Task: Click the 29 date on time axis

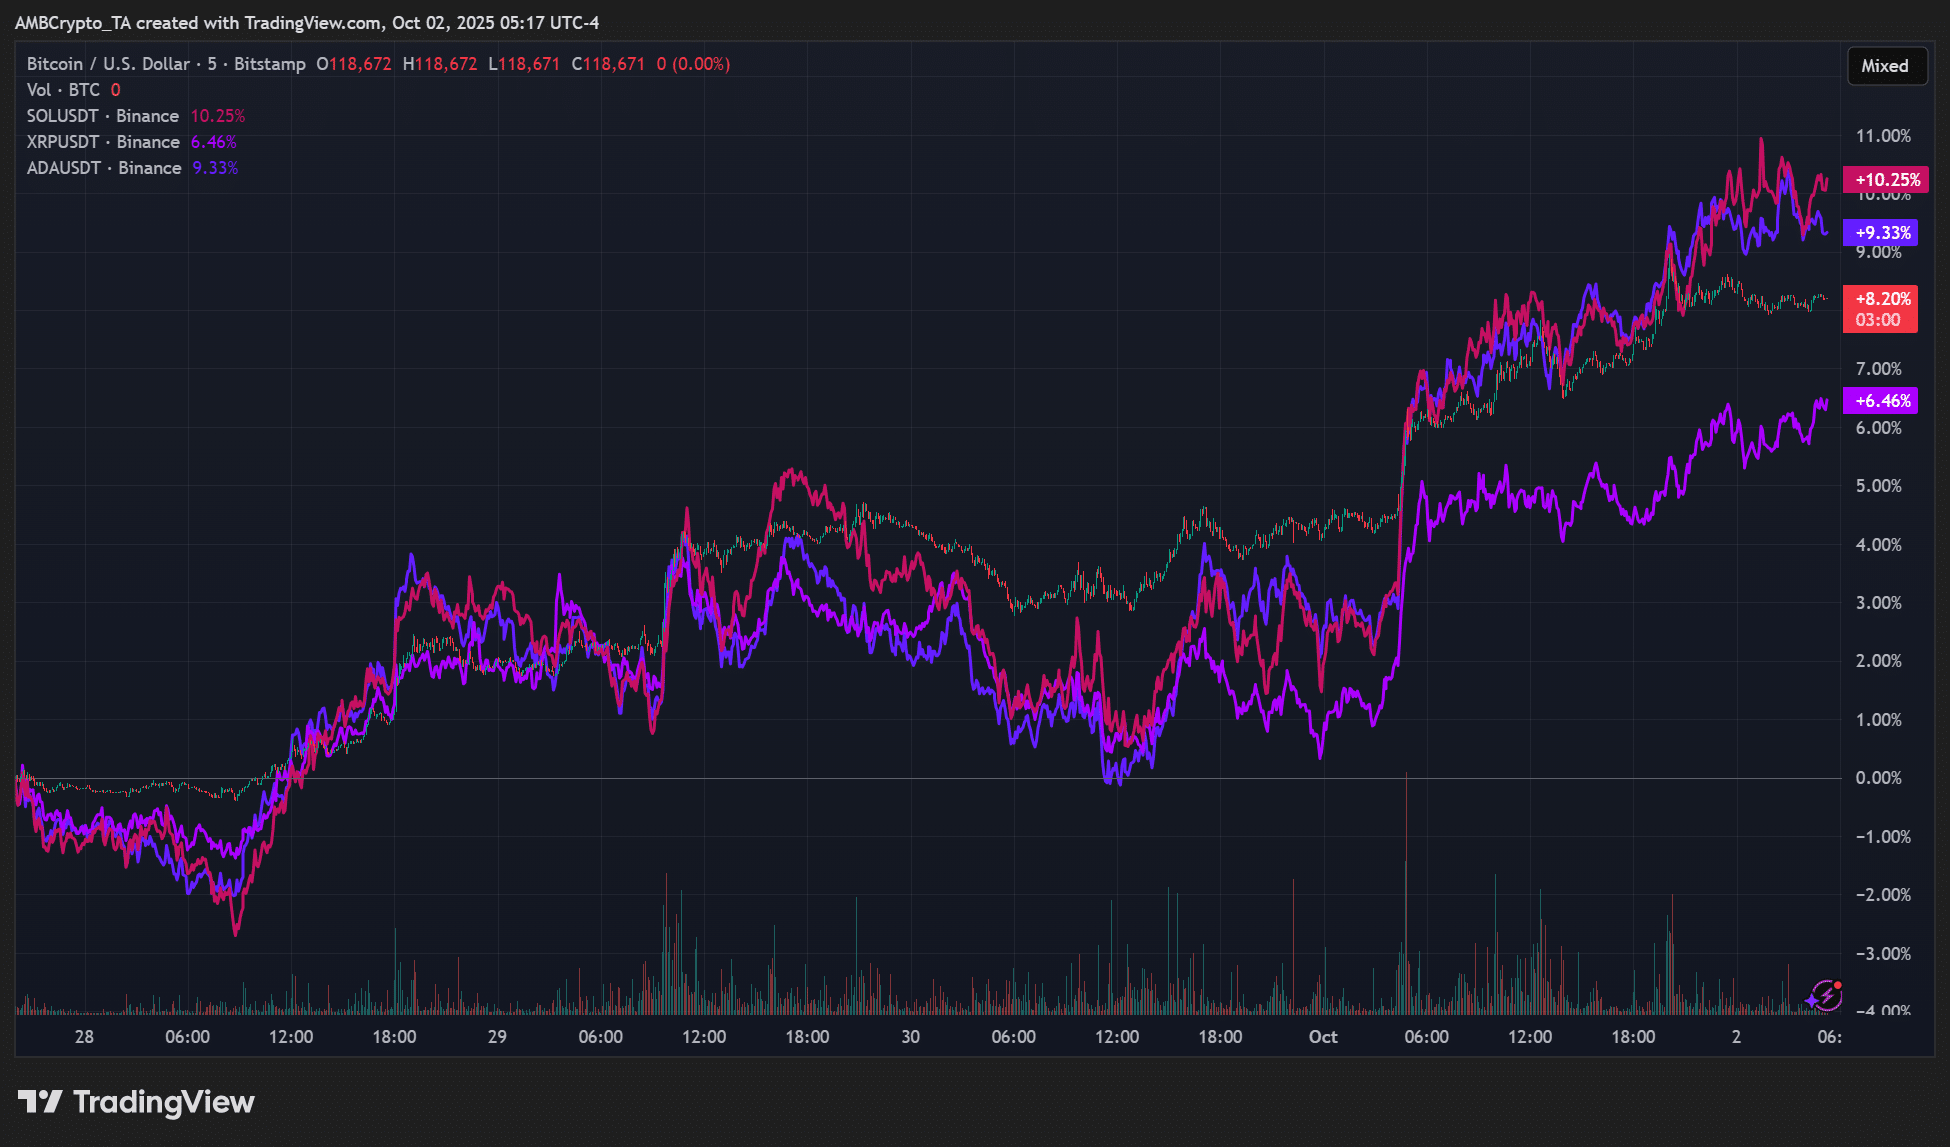Action: coord(497,1037)
